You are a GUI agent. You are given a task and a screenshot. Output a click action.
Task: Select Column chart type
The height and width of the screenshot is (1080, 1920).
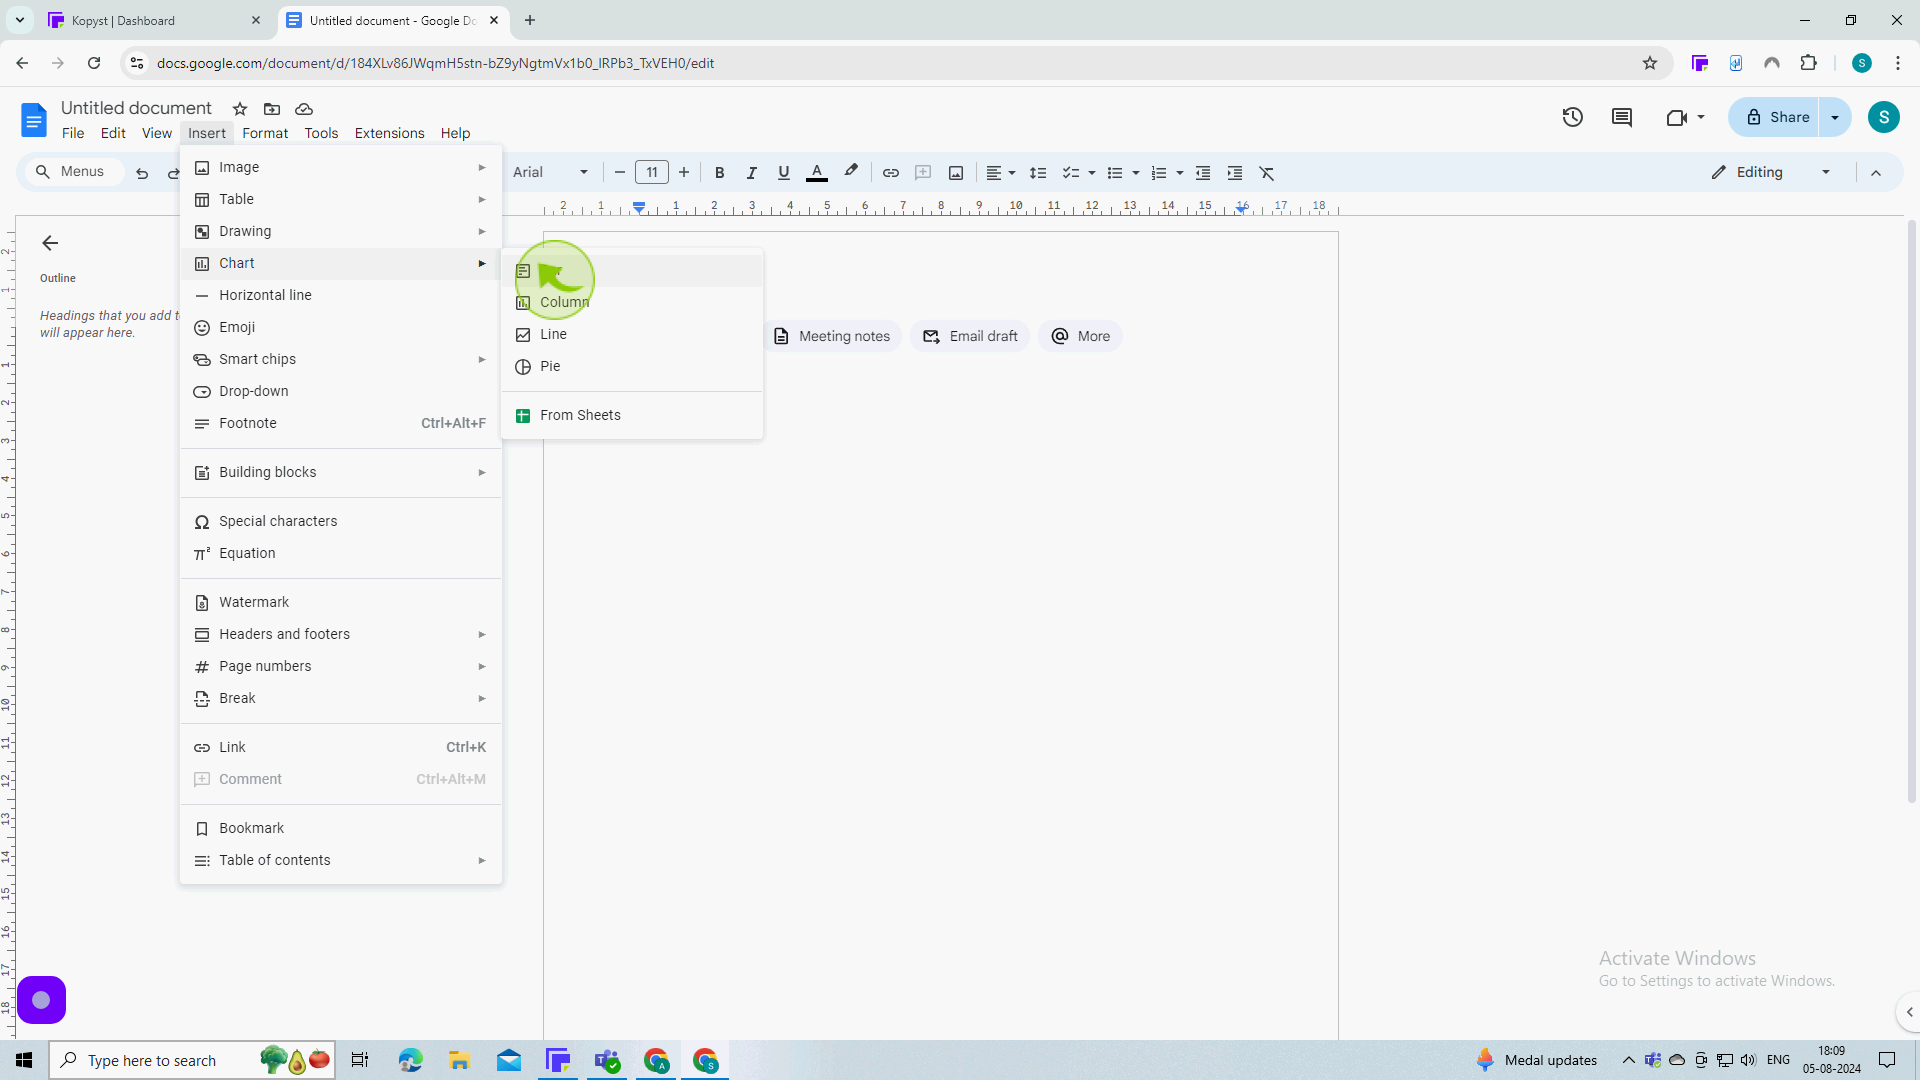tap(564, 302)
